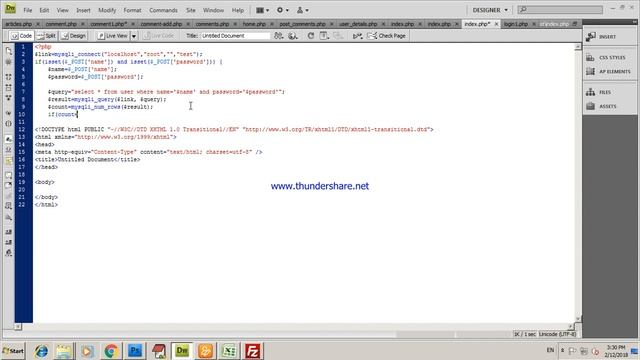Screen dimensions: 640x360
Task: Click the search field in the application bar
Action: coord(560,9)
